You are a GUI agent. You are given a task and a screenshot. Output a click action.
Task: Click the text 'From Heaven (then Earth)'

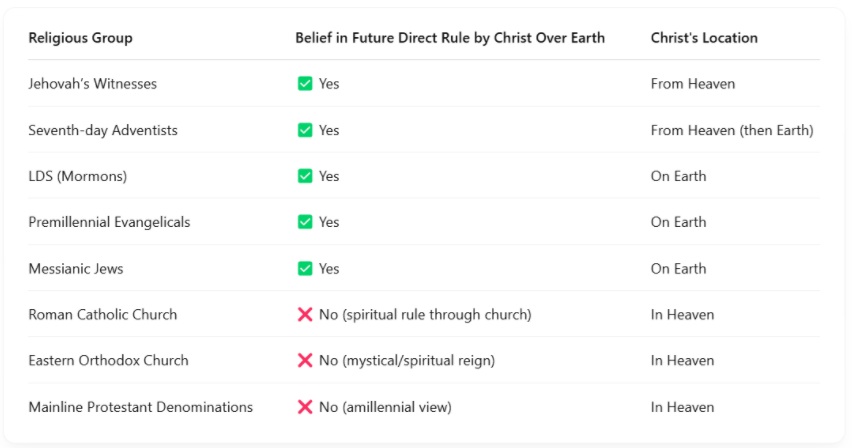pyautogui.click(x=732, y=130)
